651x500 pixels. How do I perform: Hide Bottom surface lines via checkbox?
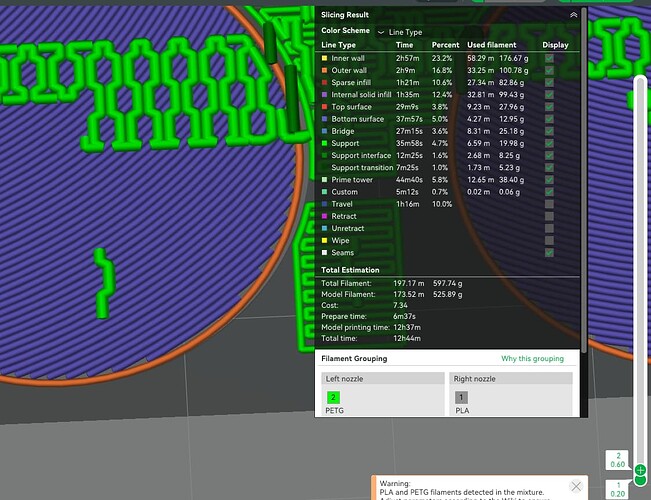click(549, 119)
